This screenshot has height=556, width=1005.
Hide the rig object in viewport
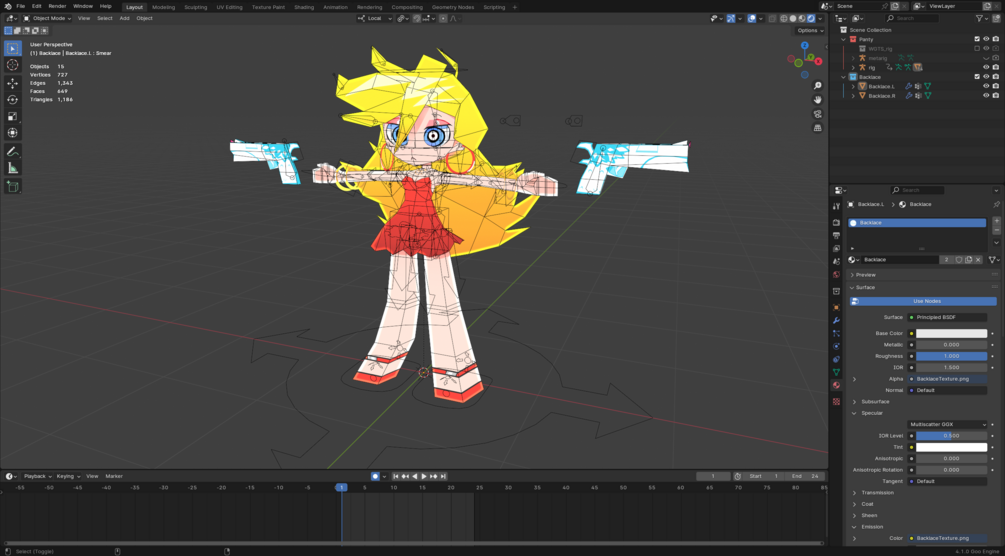pyautogui.click(x=986, y=67)
